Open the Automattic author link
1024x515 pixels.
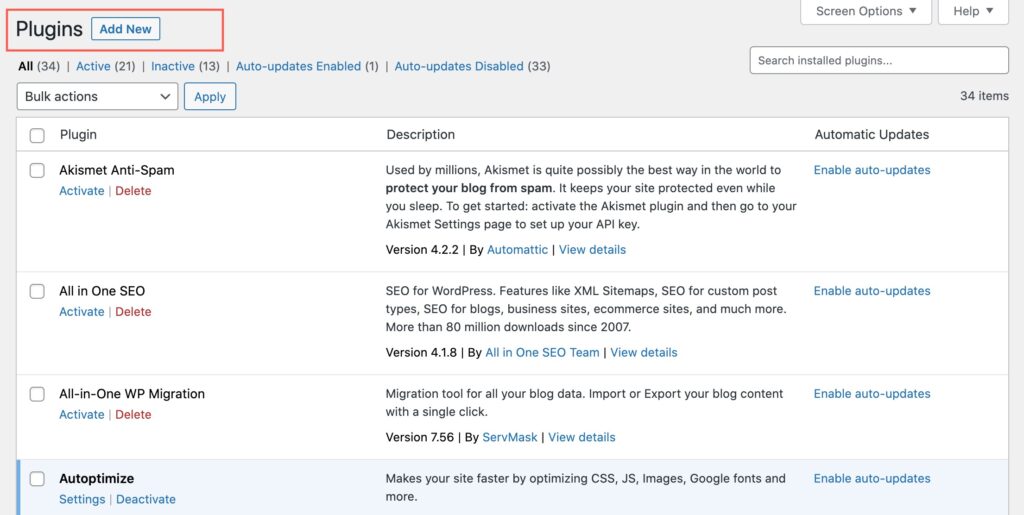(x=517, y=249)
